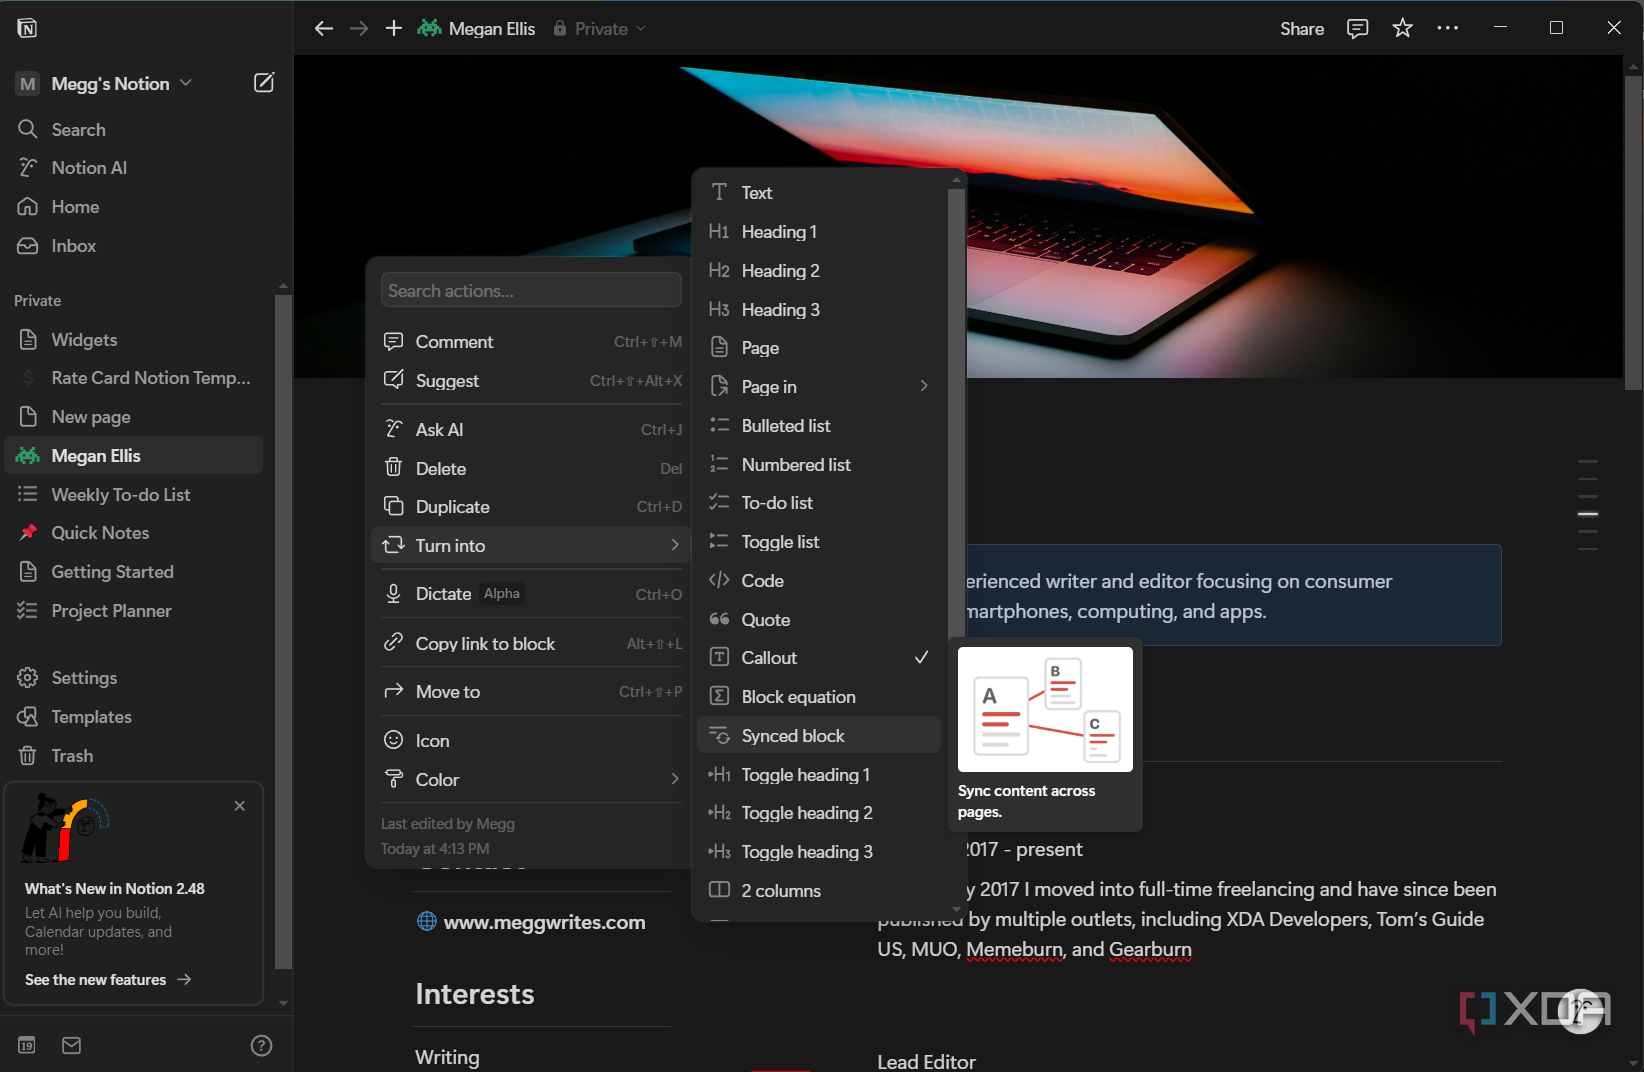Open mail icon at sidebar bottom
Screen dimensions: 1644x1072
click(x=71, y=1045)
